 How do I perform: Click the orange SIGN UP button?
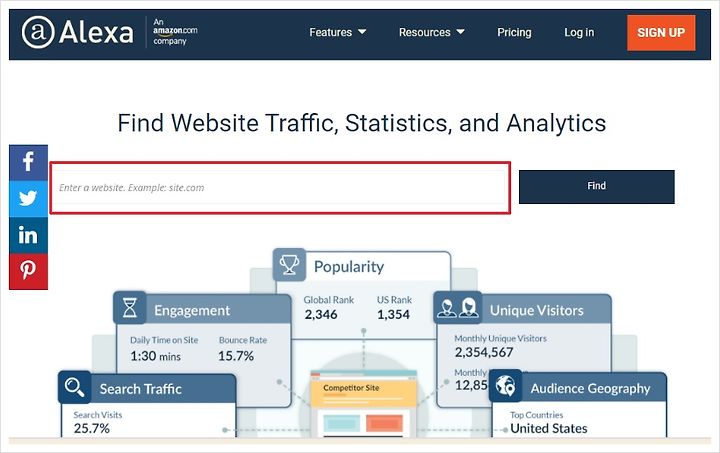click(x=661, y=33)
